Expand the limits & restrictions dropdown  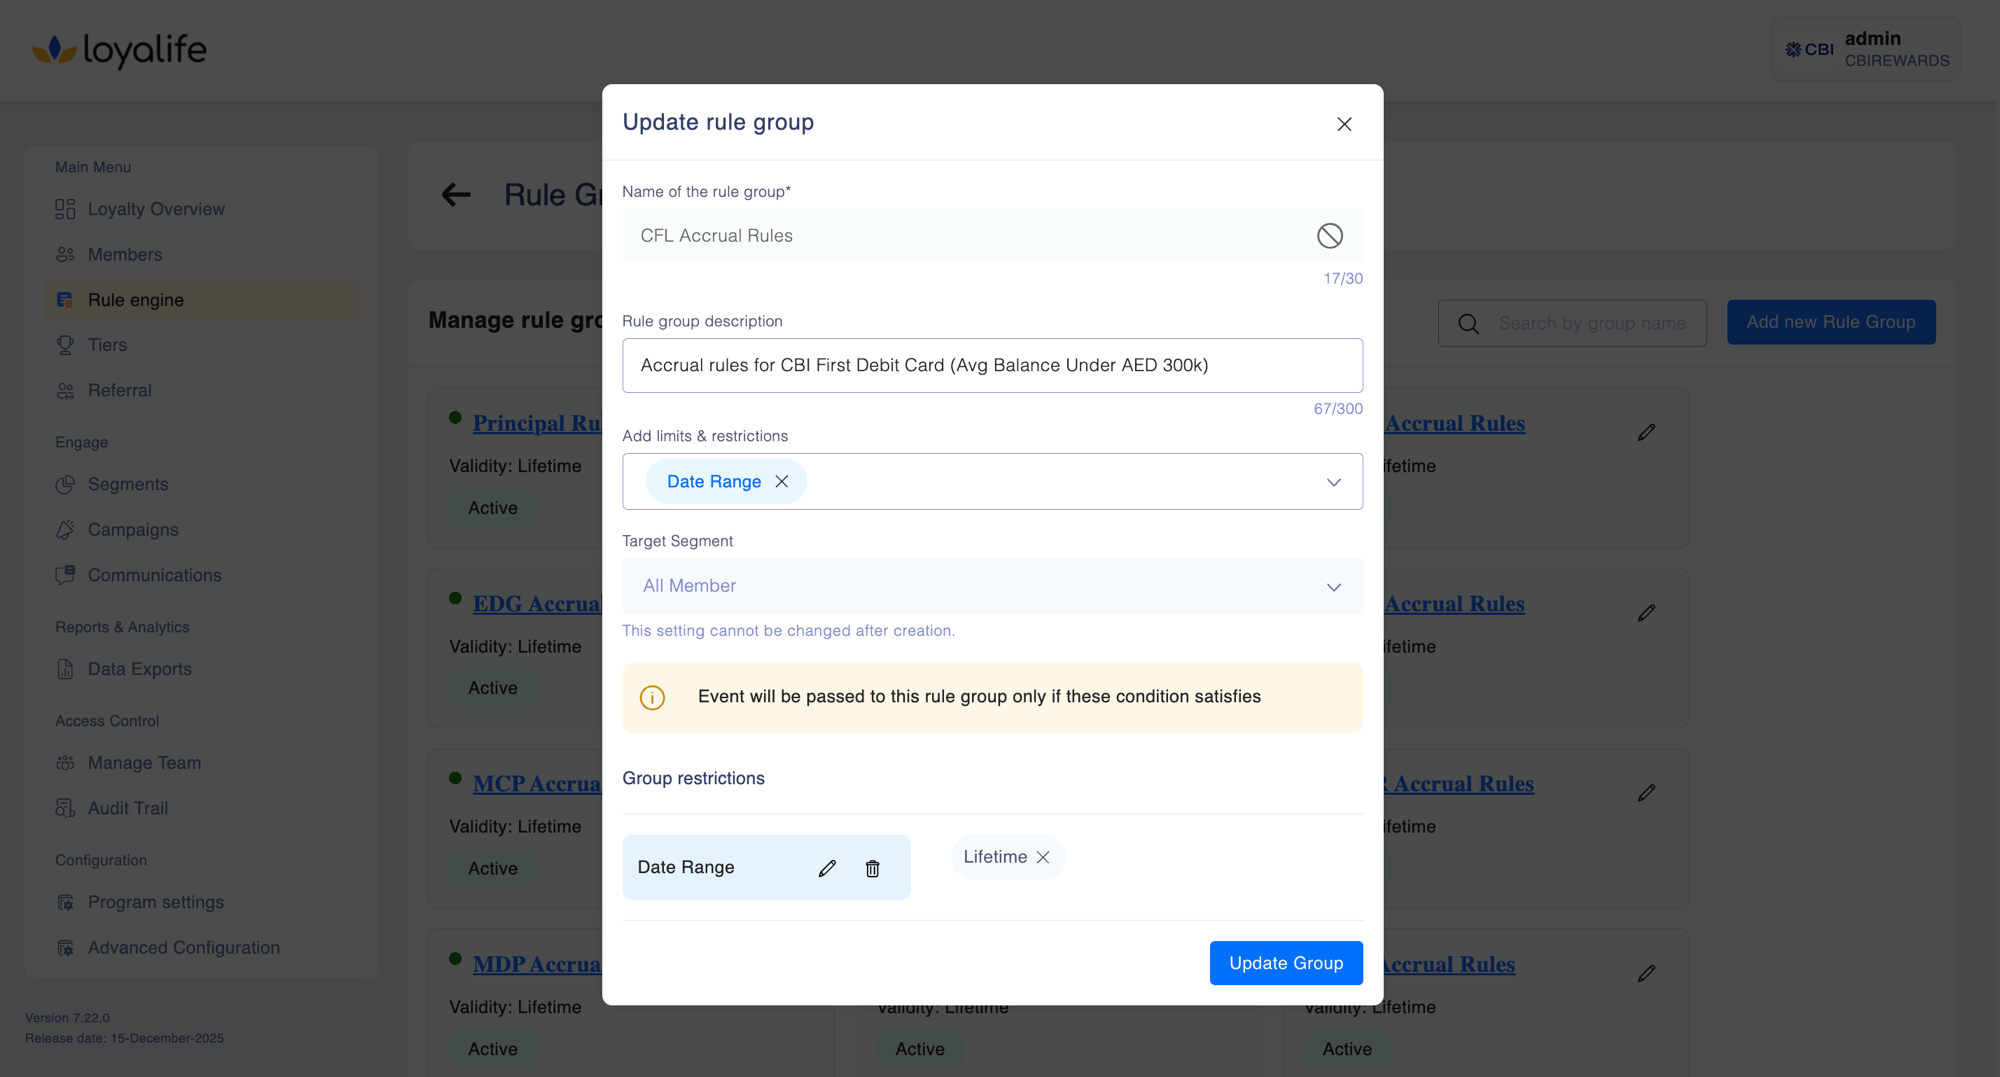pyautogui.click(x=1333, y=482)
